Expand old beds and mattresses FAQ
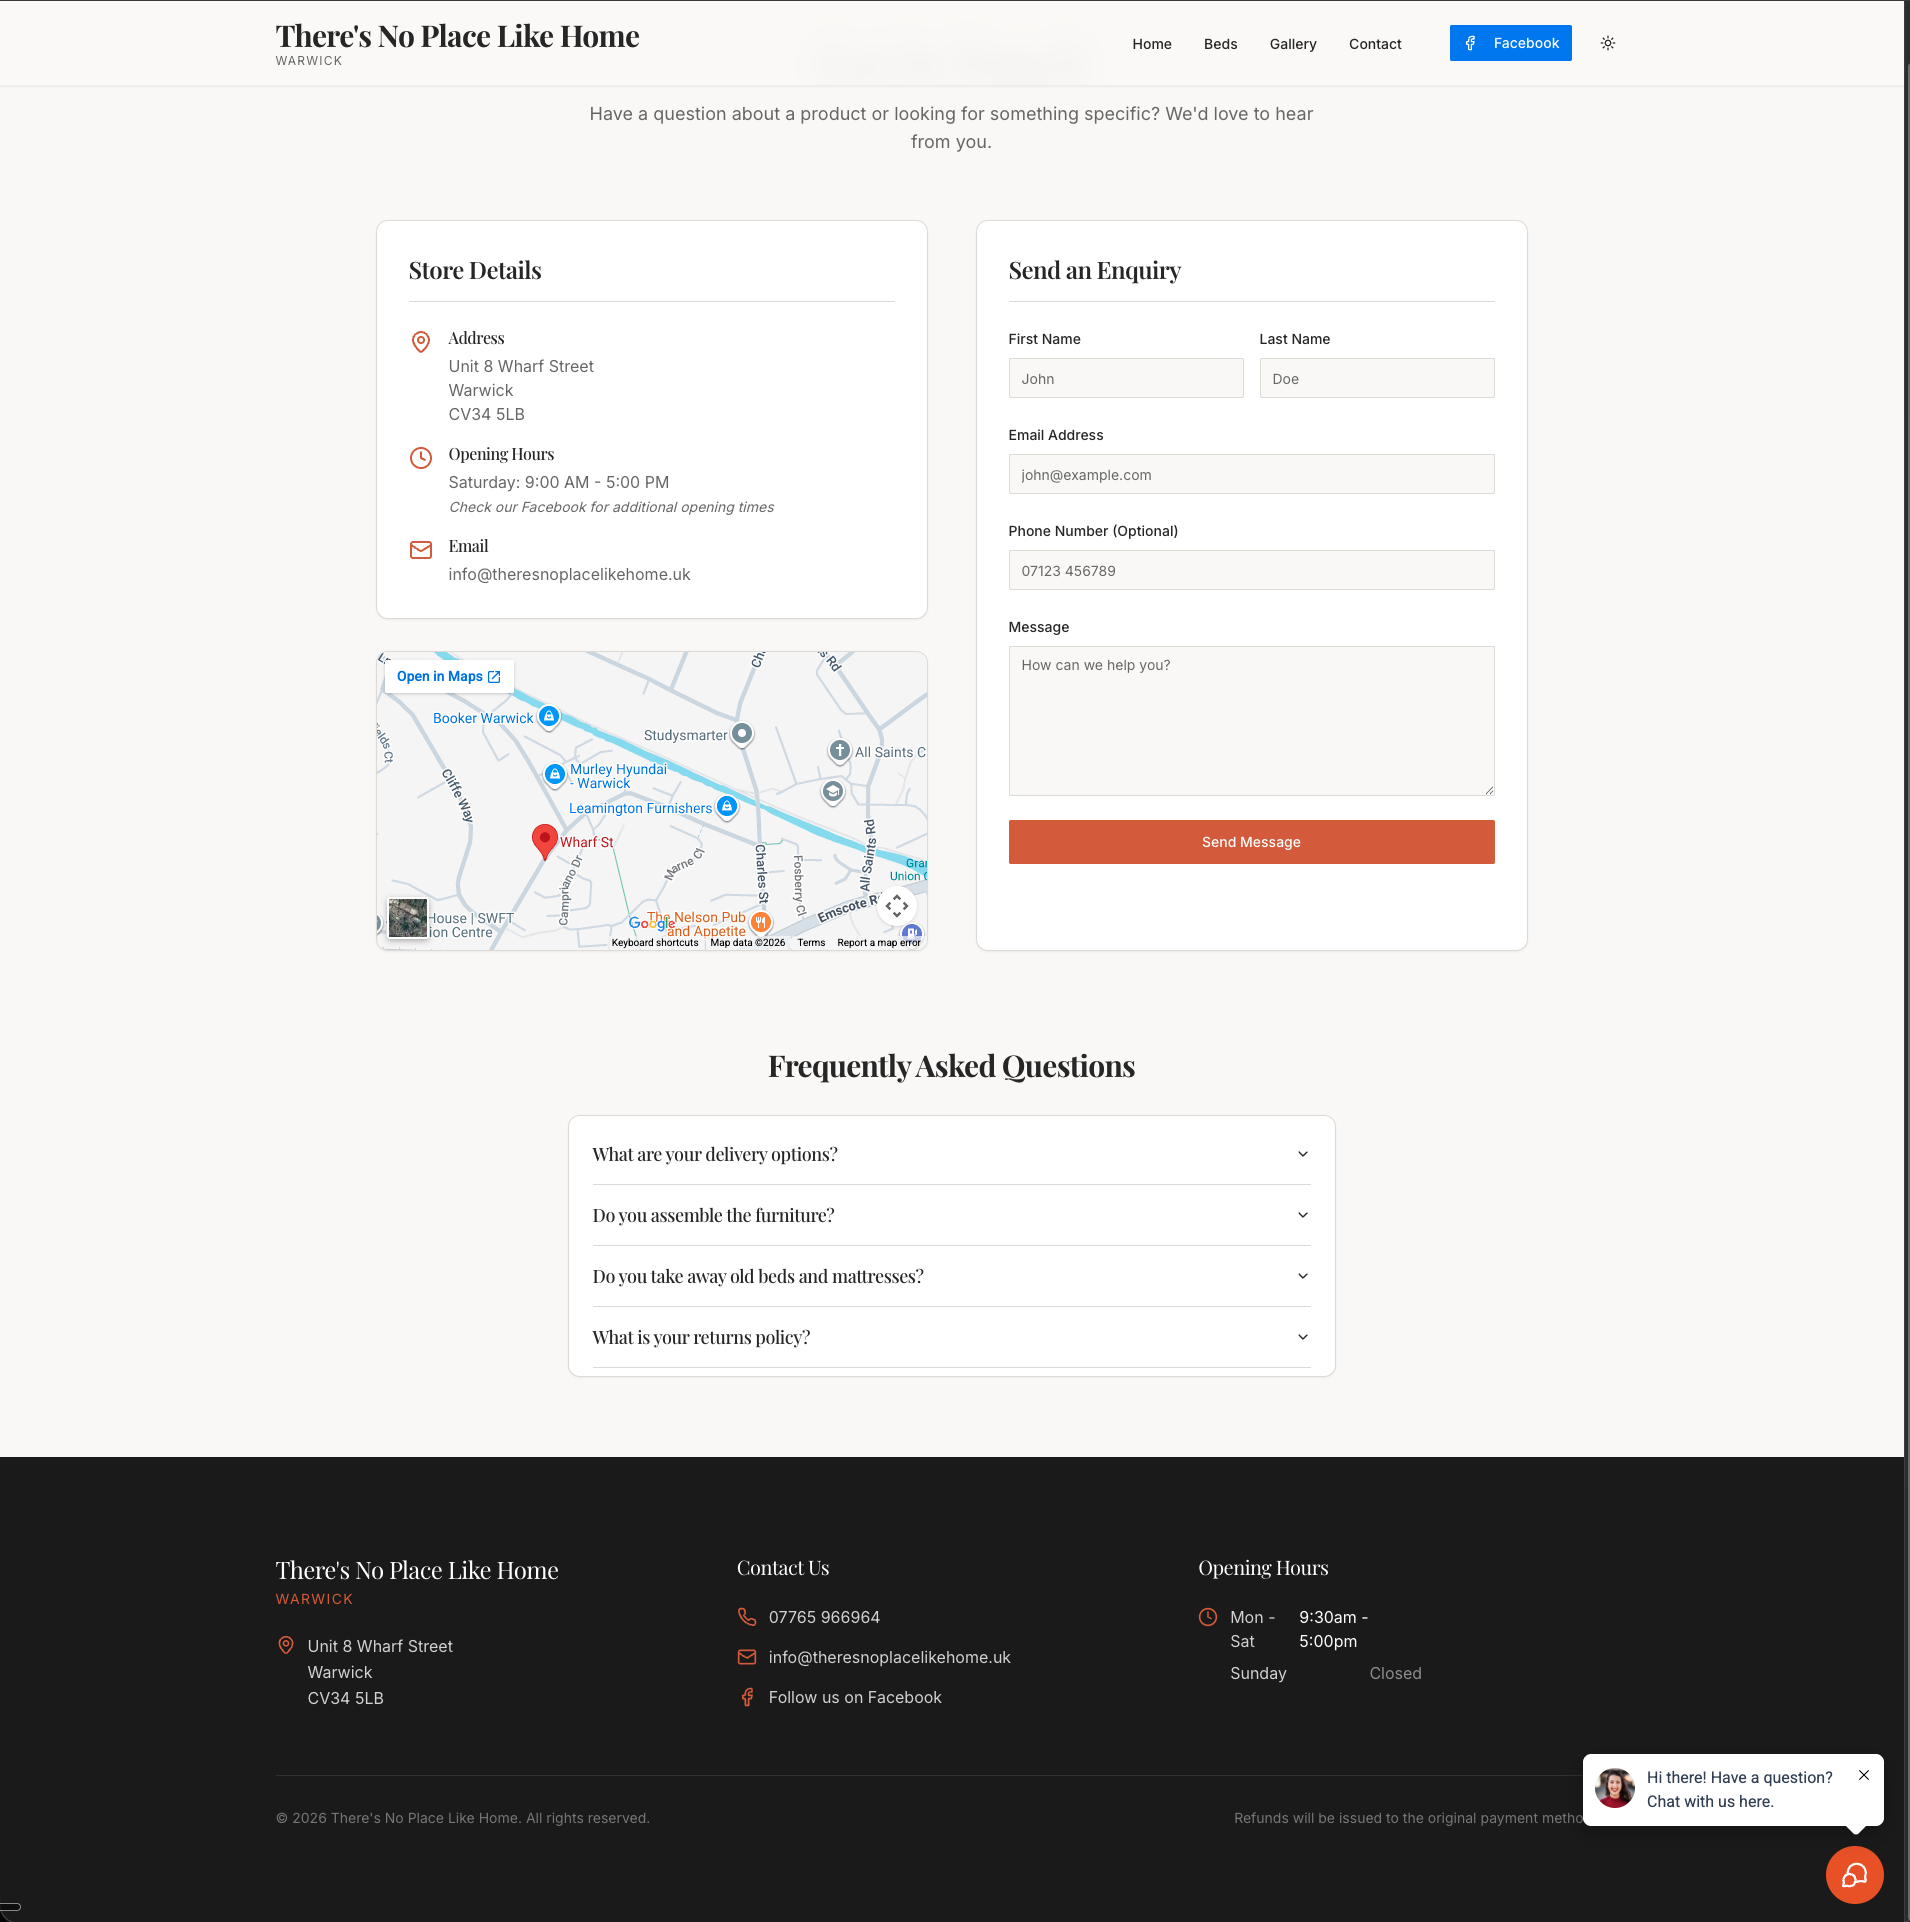The height and width of the screenshot is (1922, 1910). tap(951, 1276)
